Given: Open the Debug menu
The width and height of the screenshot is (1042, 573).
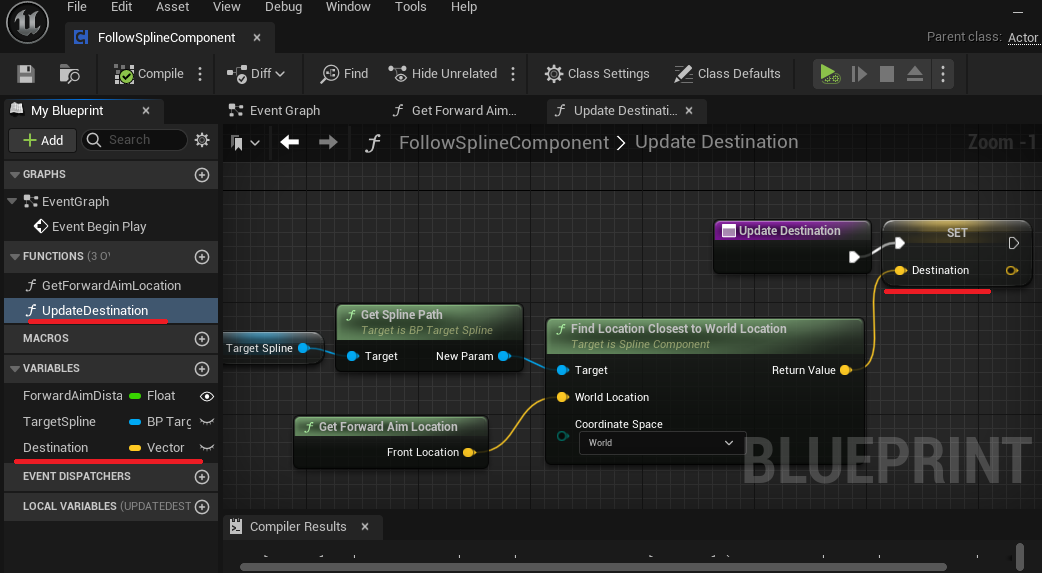Looking at the screenshot, I should [x=283, y=7].
